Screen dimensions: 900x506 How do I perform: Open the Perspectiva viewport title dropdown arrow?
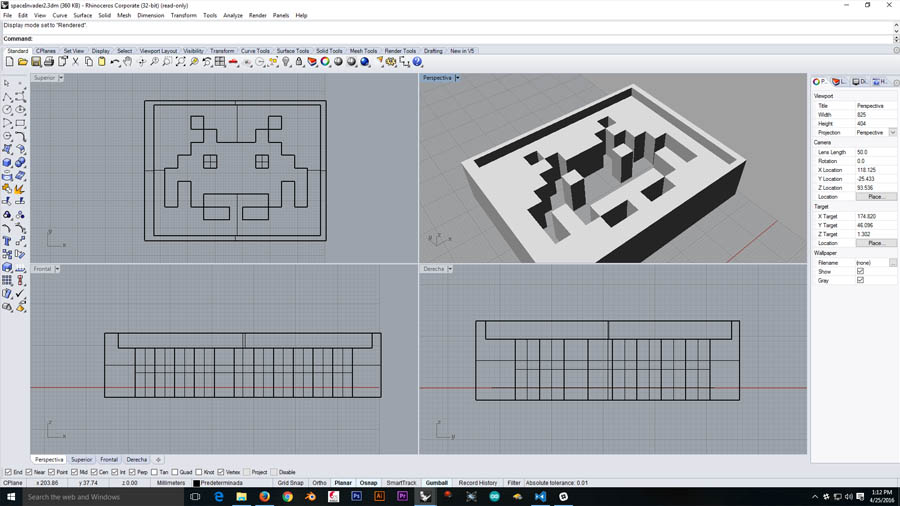click(x=457, y=77)
